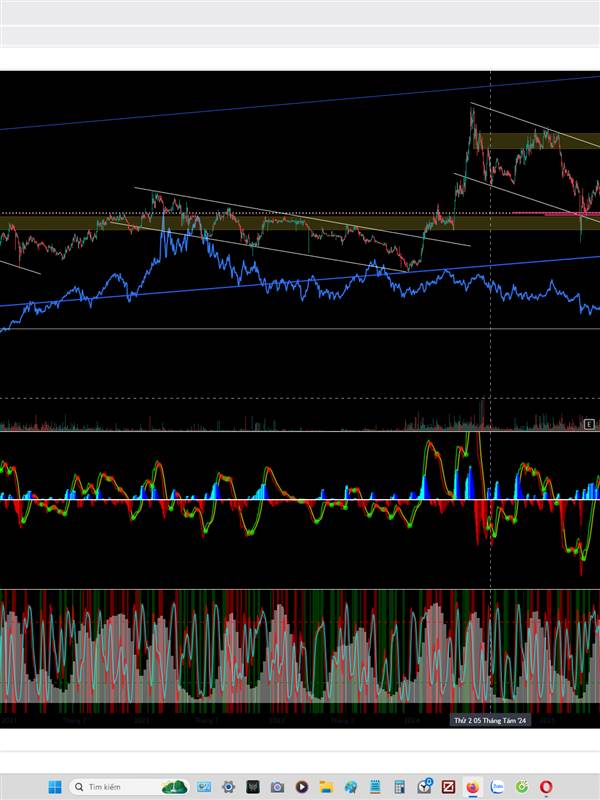Click the landscape search highlight icon in taskbar

174,787
